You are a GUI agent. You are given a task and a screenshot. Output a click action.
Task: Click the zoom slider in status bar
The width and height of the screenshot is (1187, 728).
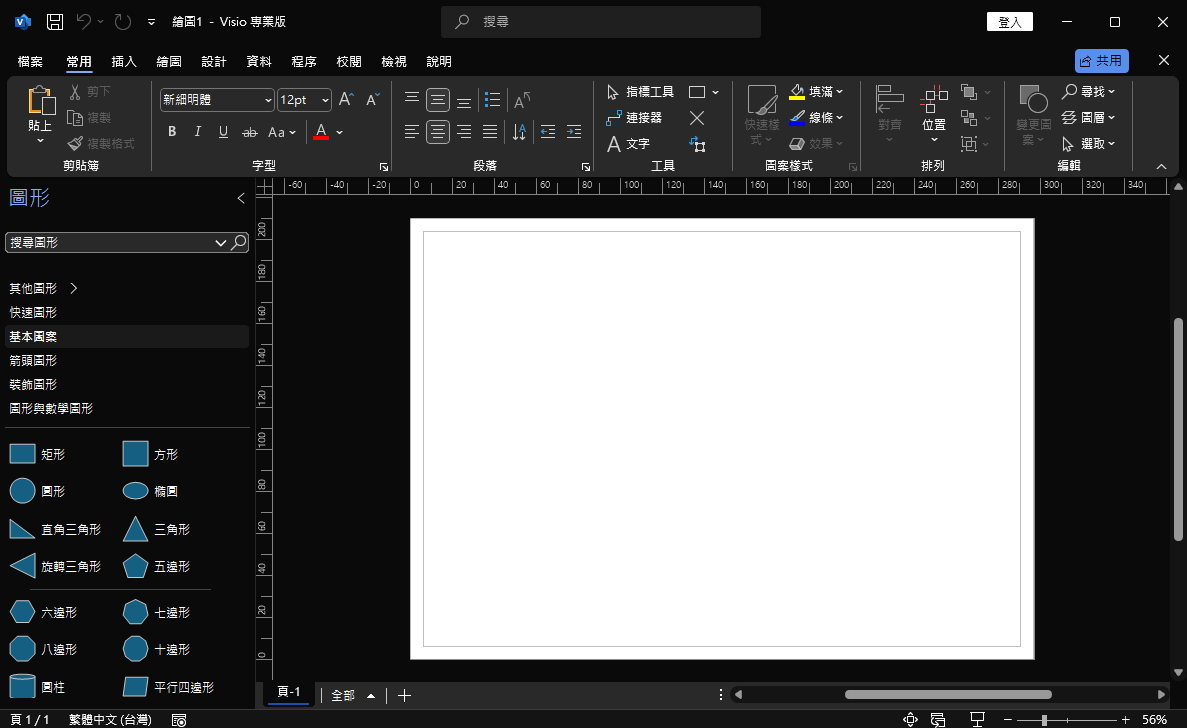click(1045, 720)
